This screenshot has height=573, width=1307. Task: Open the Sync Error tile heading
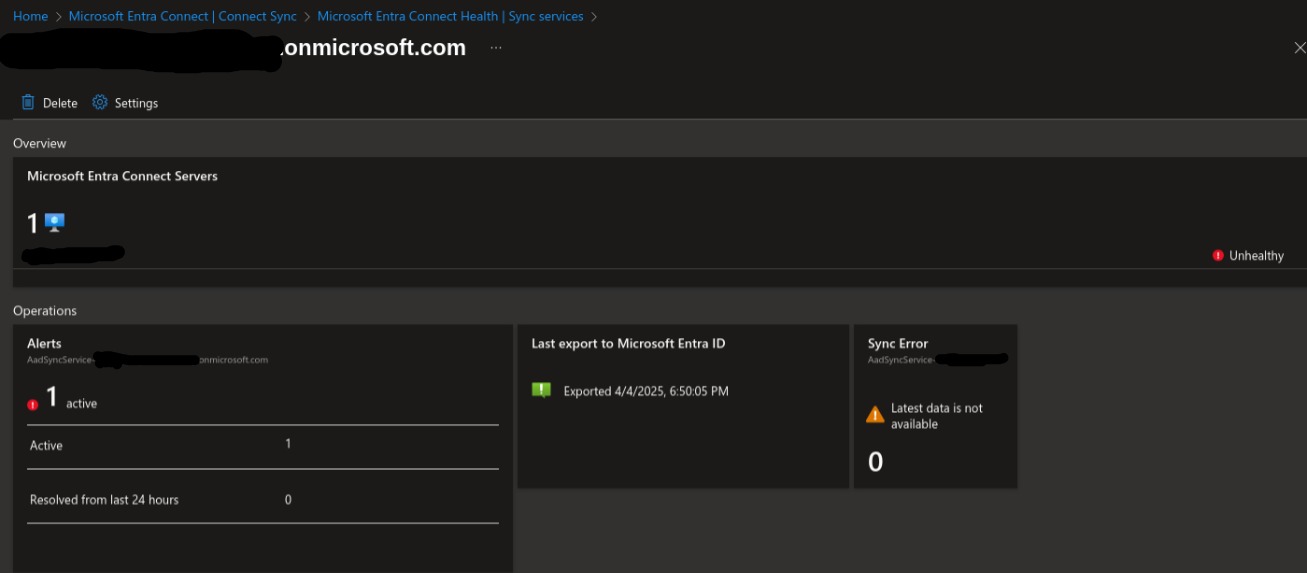pos(898,343)
